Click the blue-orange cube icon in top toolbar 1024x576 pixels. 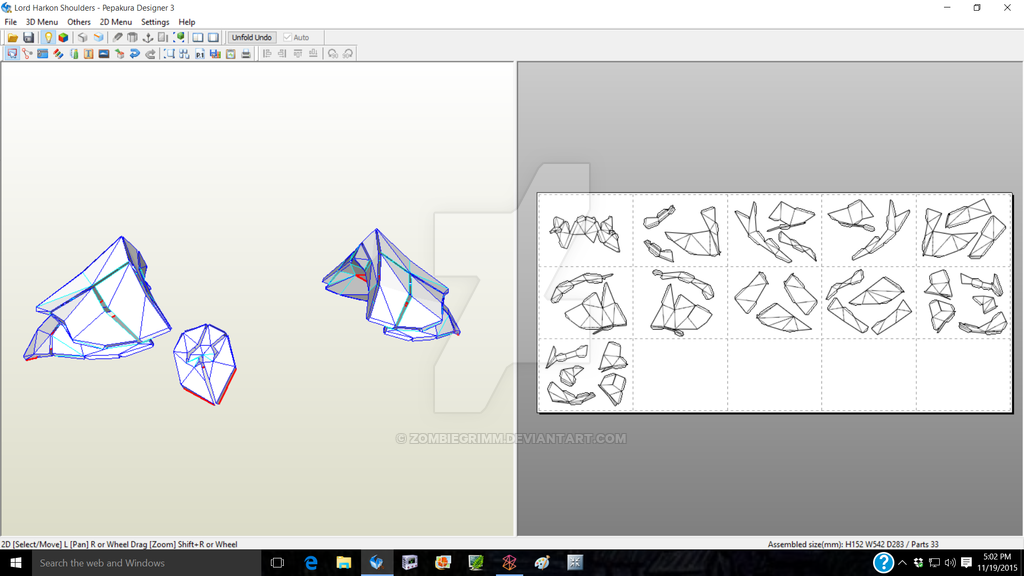pyautogui.click(x=98, y=37)
